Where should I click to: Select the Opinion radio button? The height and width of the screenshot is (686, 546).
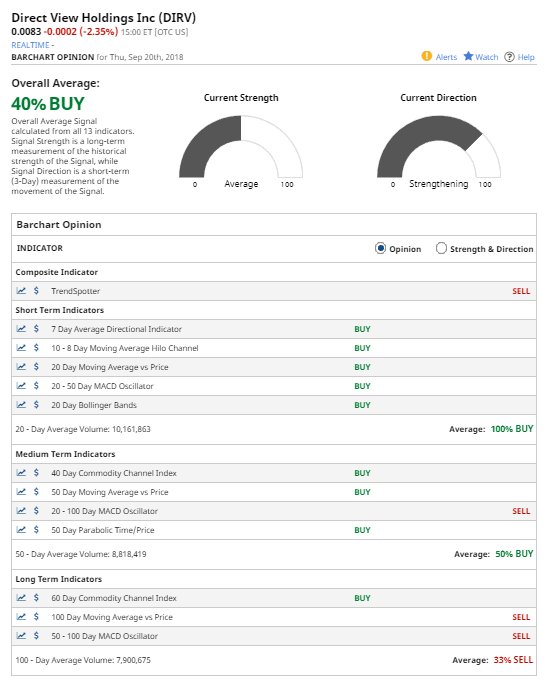[x=380, y=248]
